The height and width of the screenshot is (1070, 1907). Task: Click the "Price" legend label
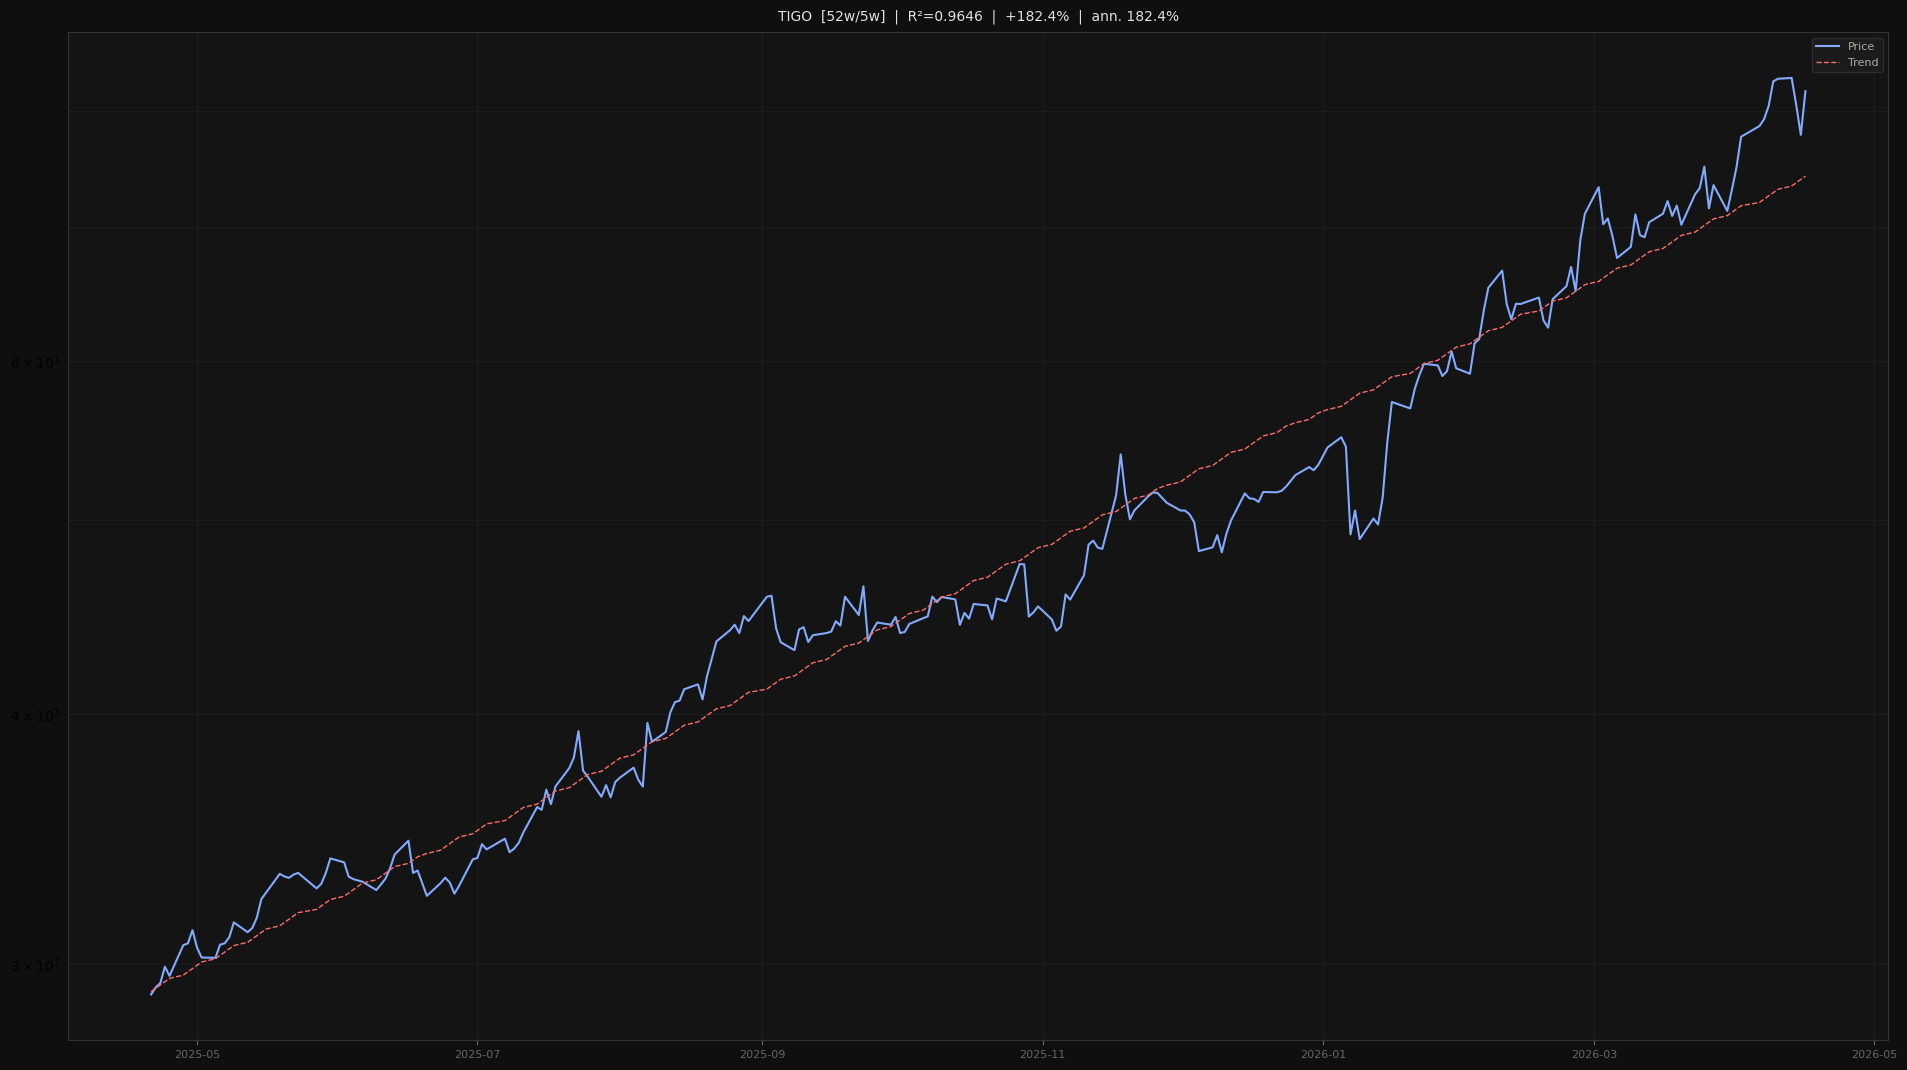1860,47
